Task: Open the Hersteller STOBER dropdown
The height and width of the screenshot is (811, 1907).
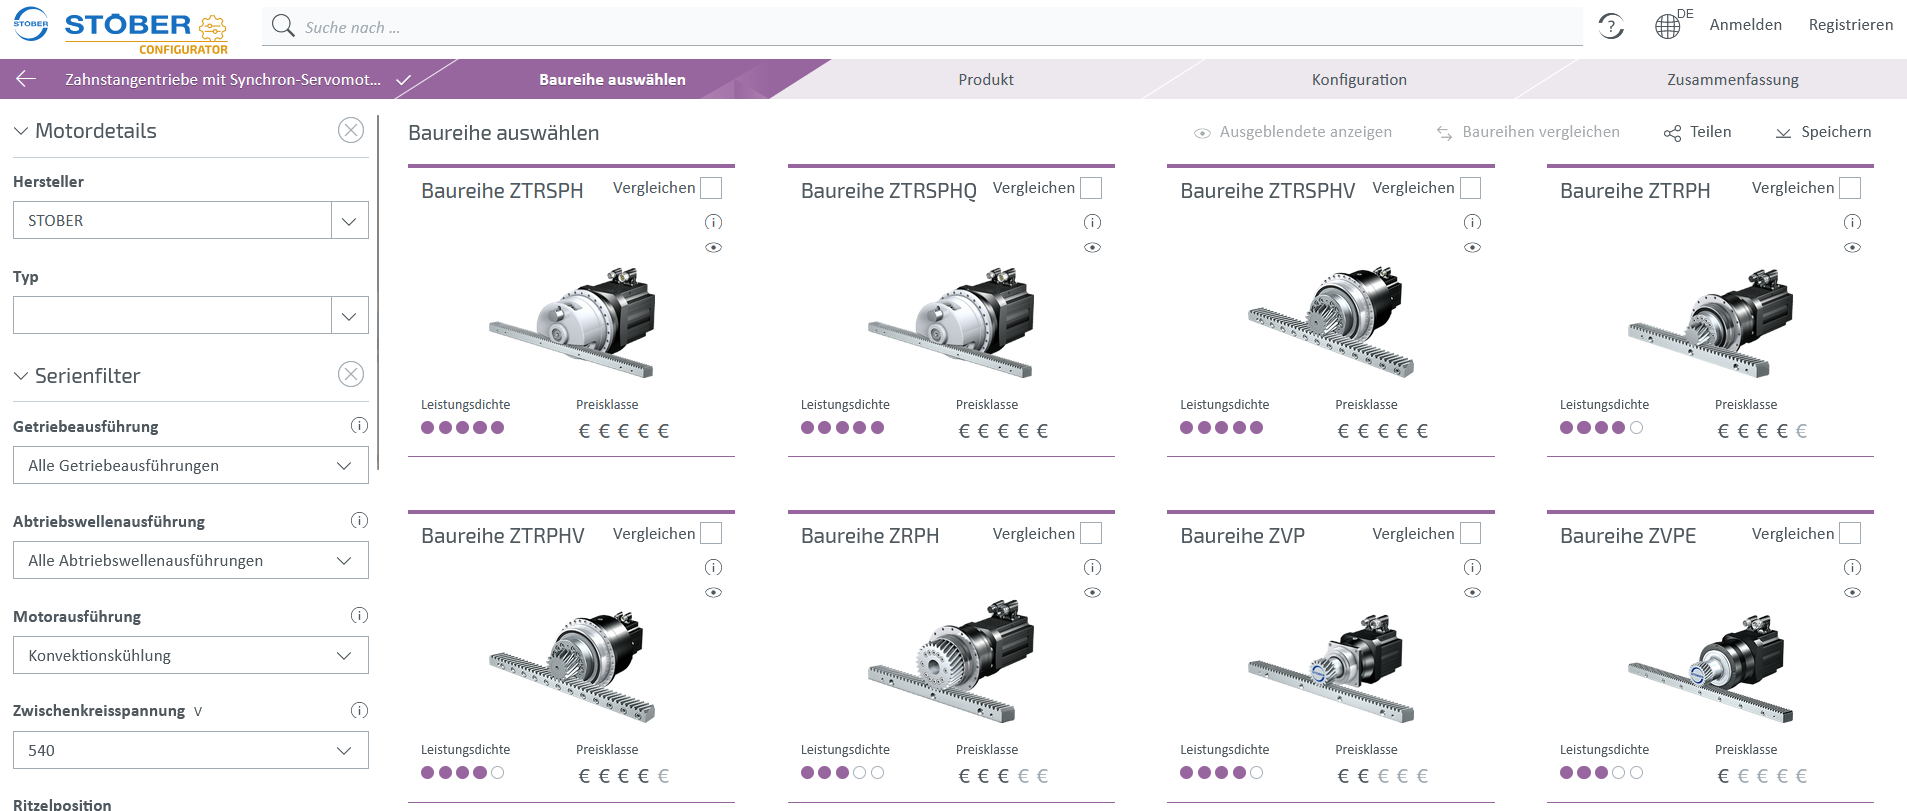Action: [x=349, y=221]
